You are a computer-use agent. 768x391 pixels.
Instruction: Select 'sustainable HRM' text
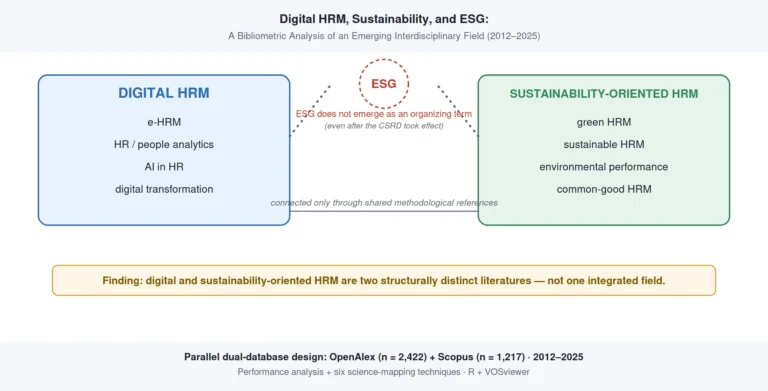[x=604, y=145]
